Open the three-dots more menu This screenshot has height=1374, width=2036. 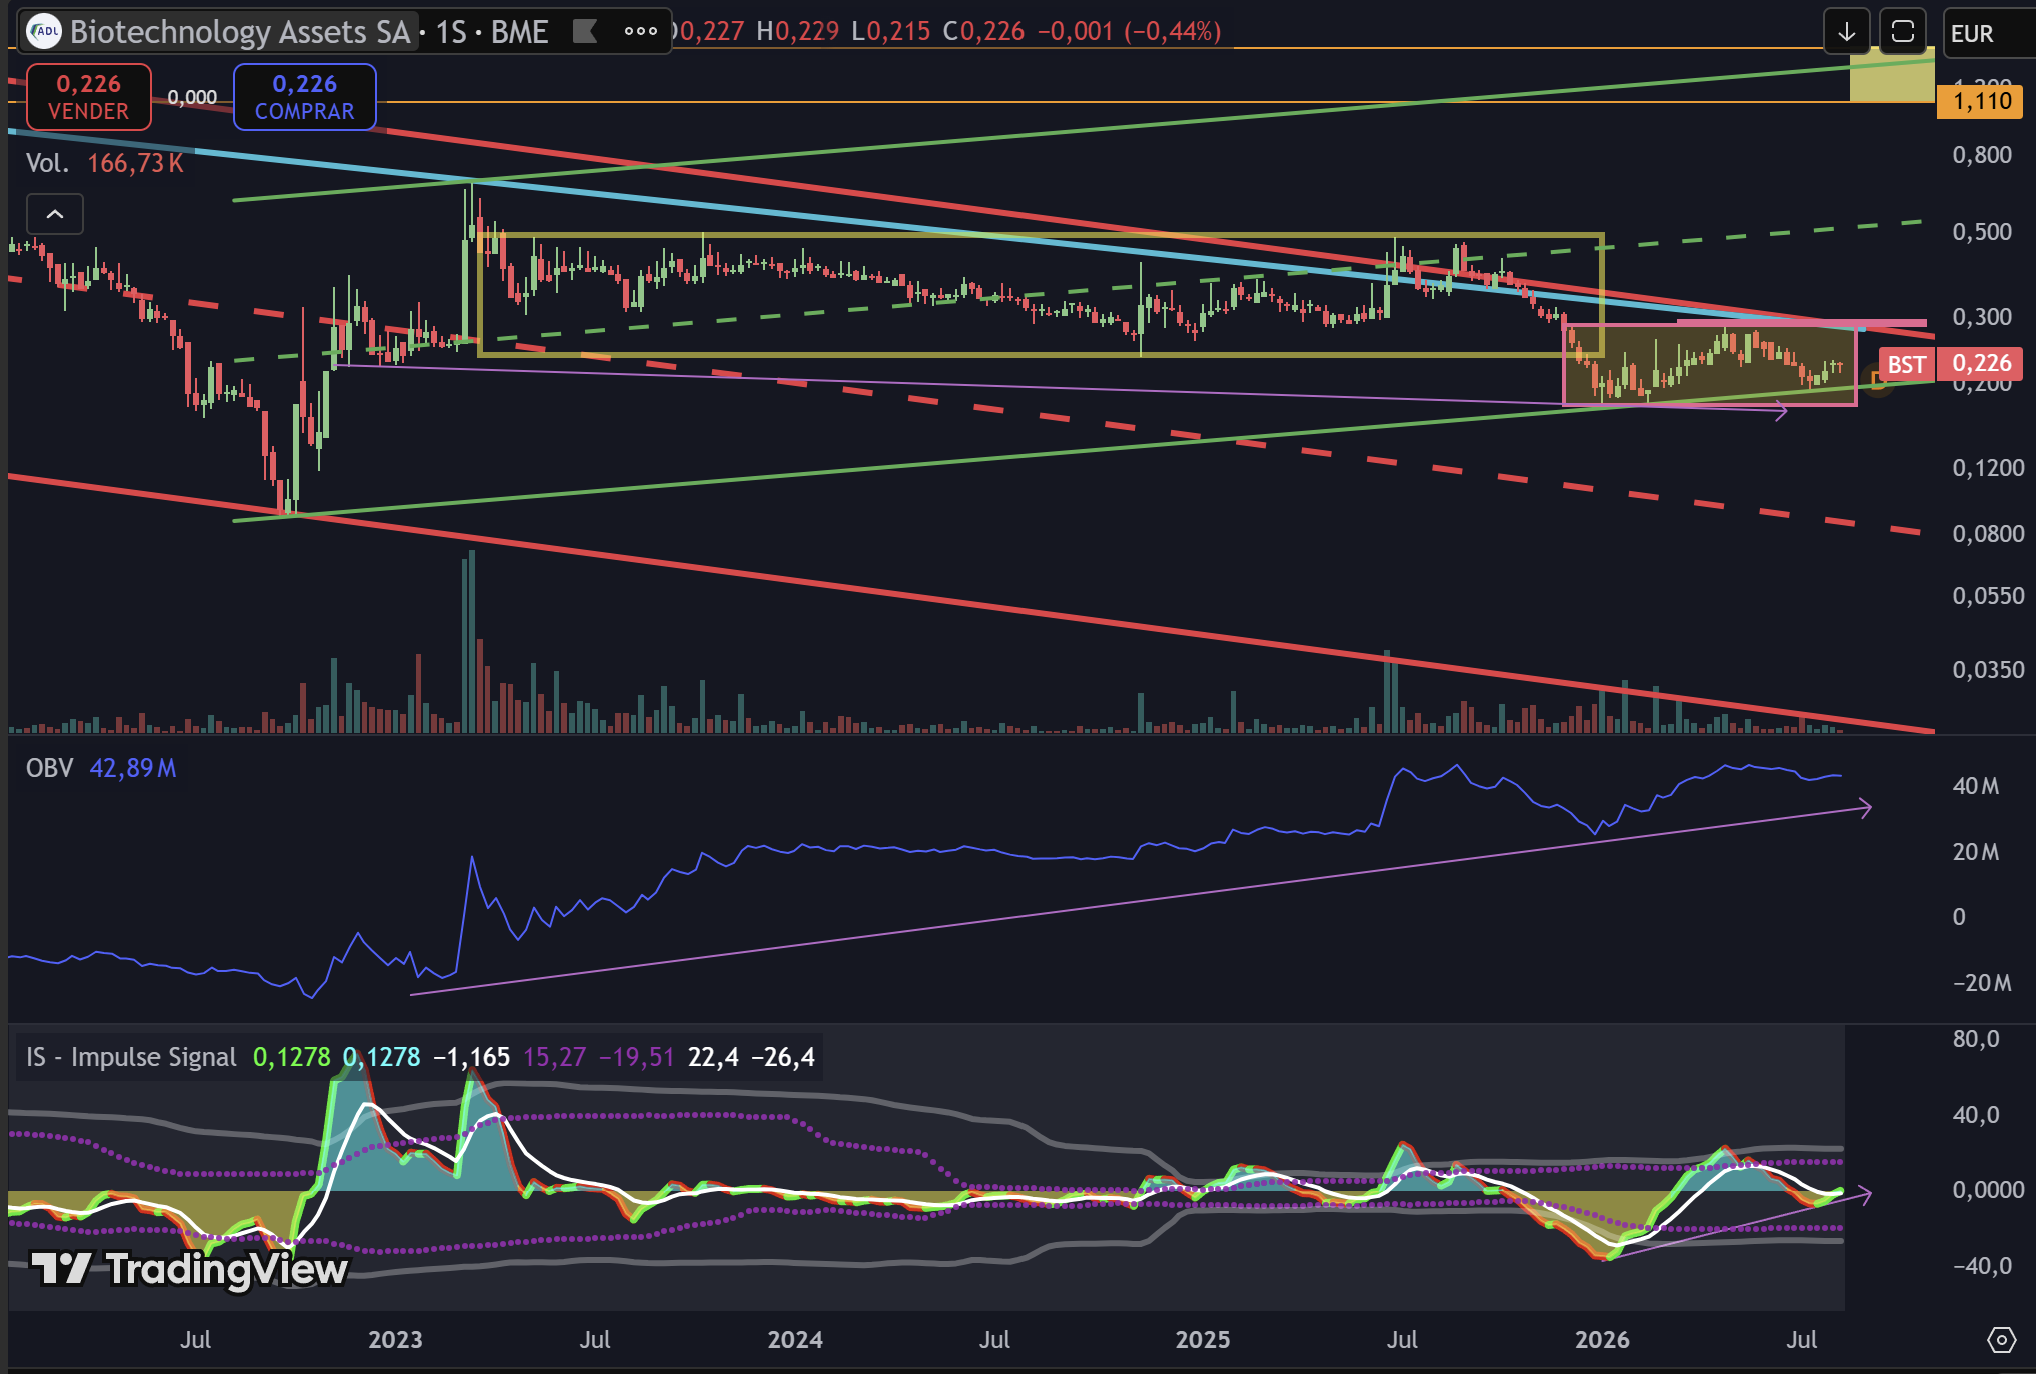coord(641,32)
